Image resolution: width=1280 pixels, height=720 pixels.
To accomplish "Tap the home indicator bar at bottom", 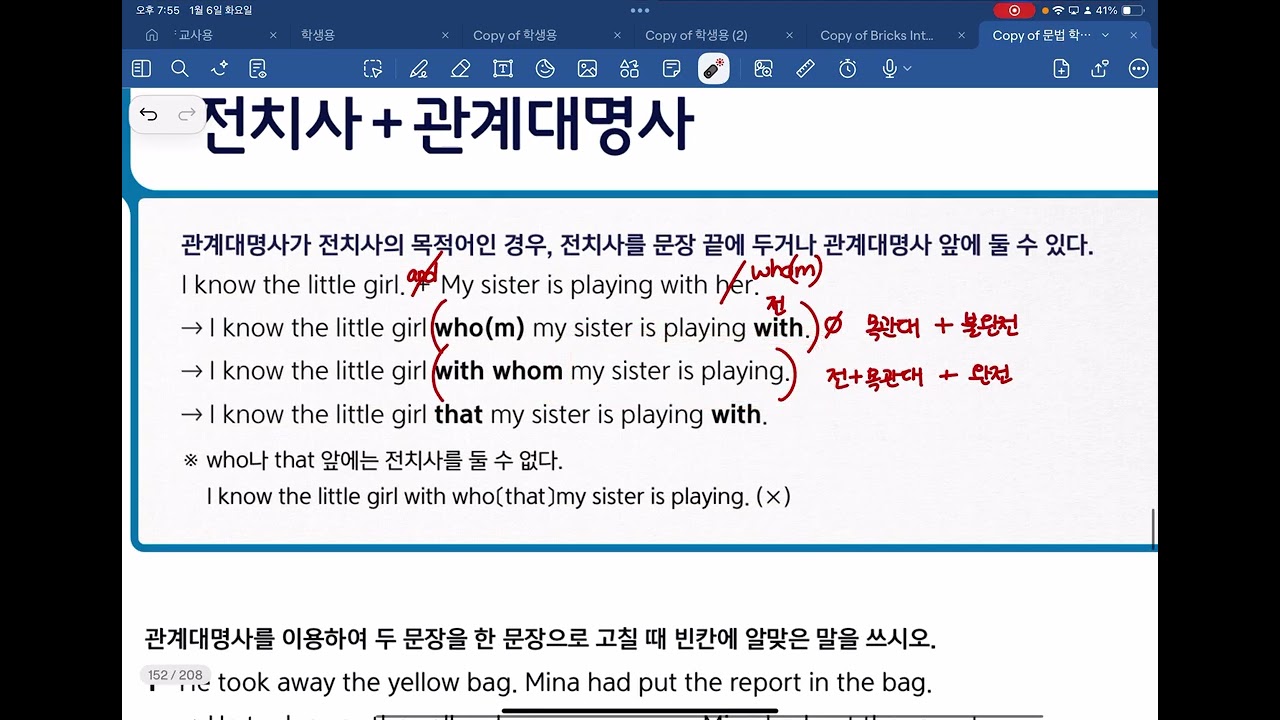I will [x=640, y=712].
